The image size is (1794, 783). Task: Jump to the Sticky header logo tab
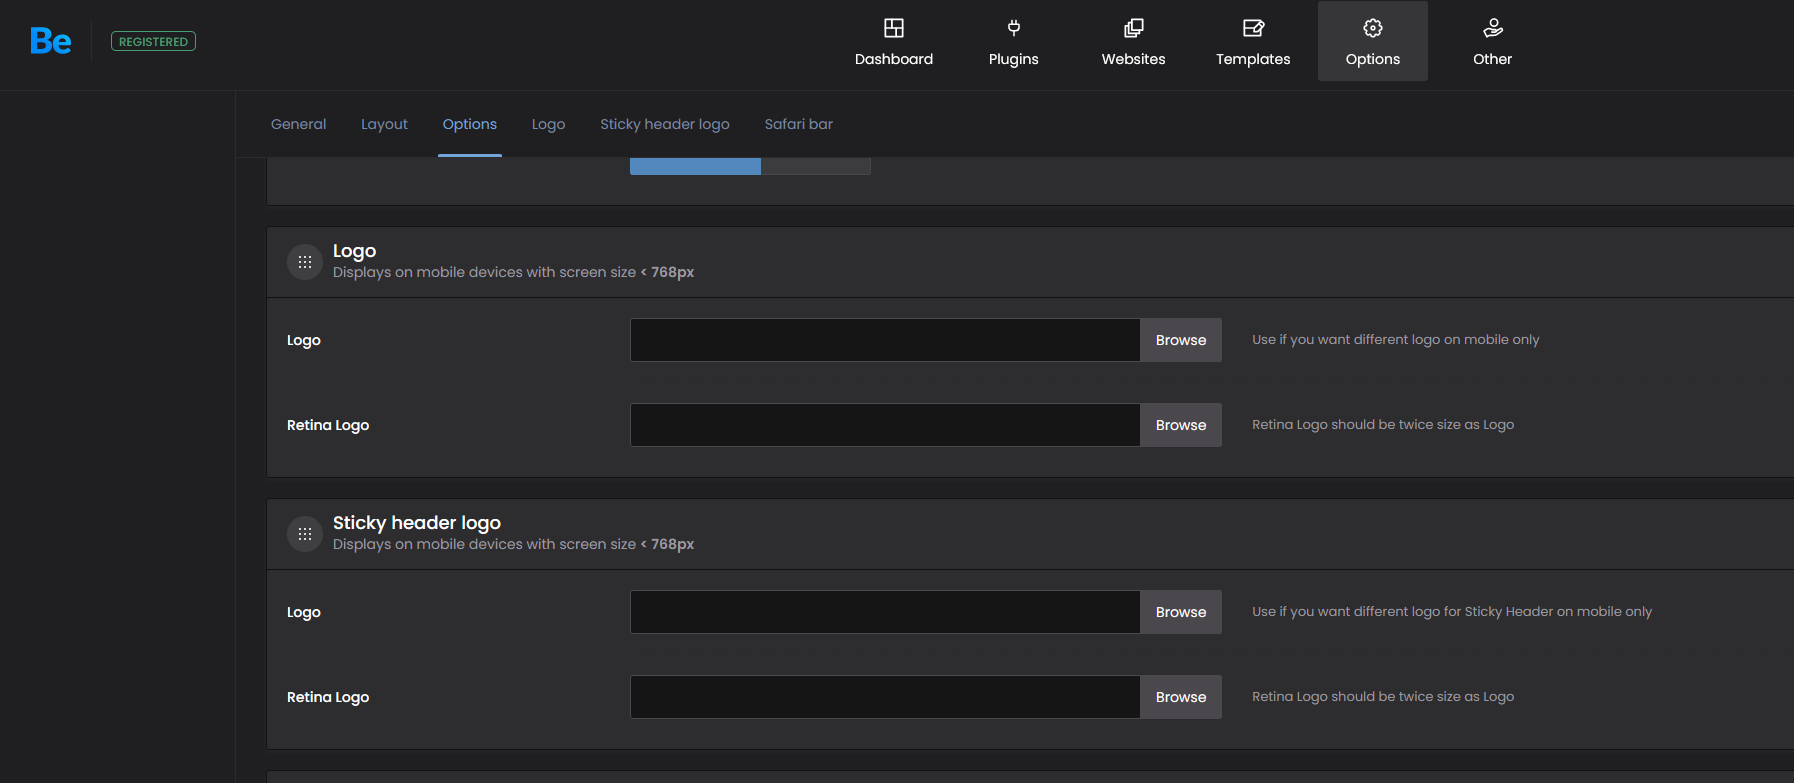point(665,124)
